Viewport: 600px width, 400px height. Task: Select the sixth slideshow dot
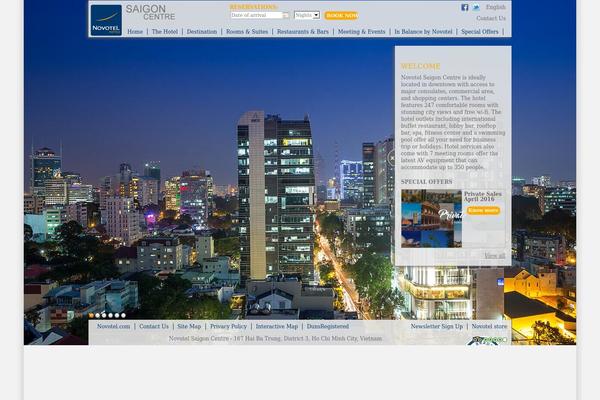[x=123, y=315]
